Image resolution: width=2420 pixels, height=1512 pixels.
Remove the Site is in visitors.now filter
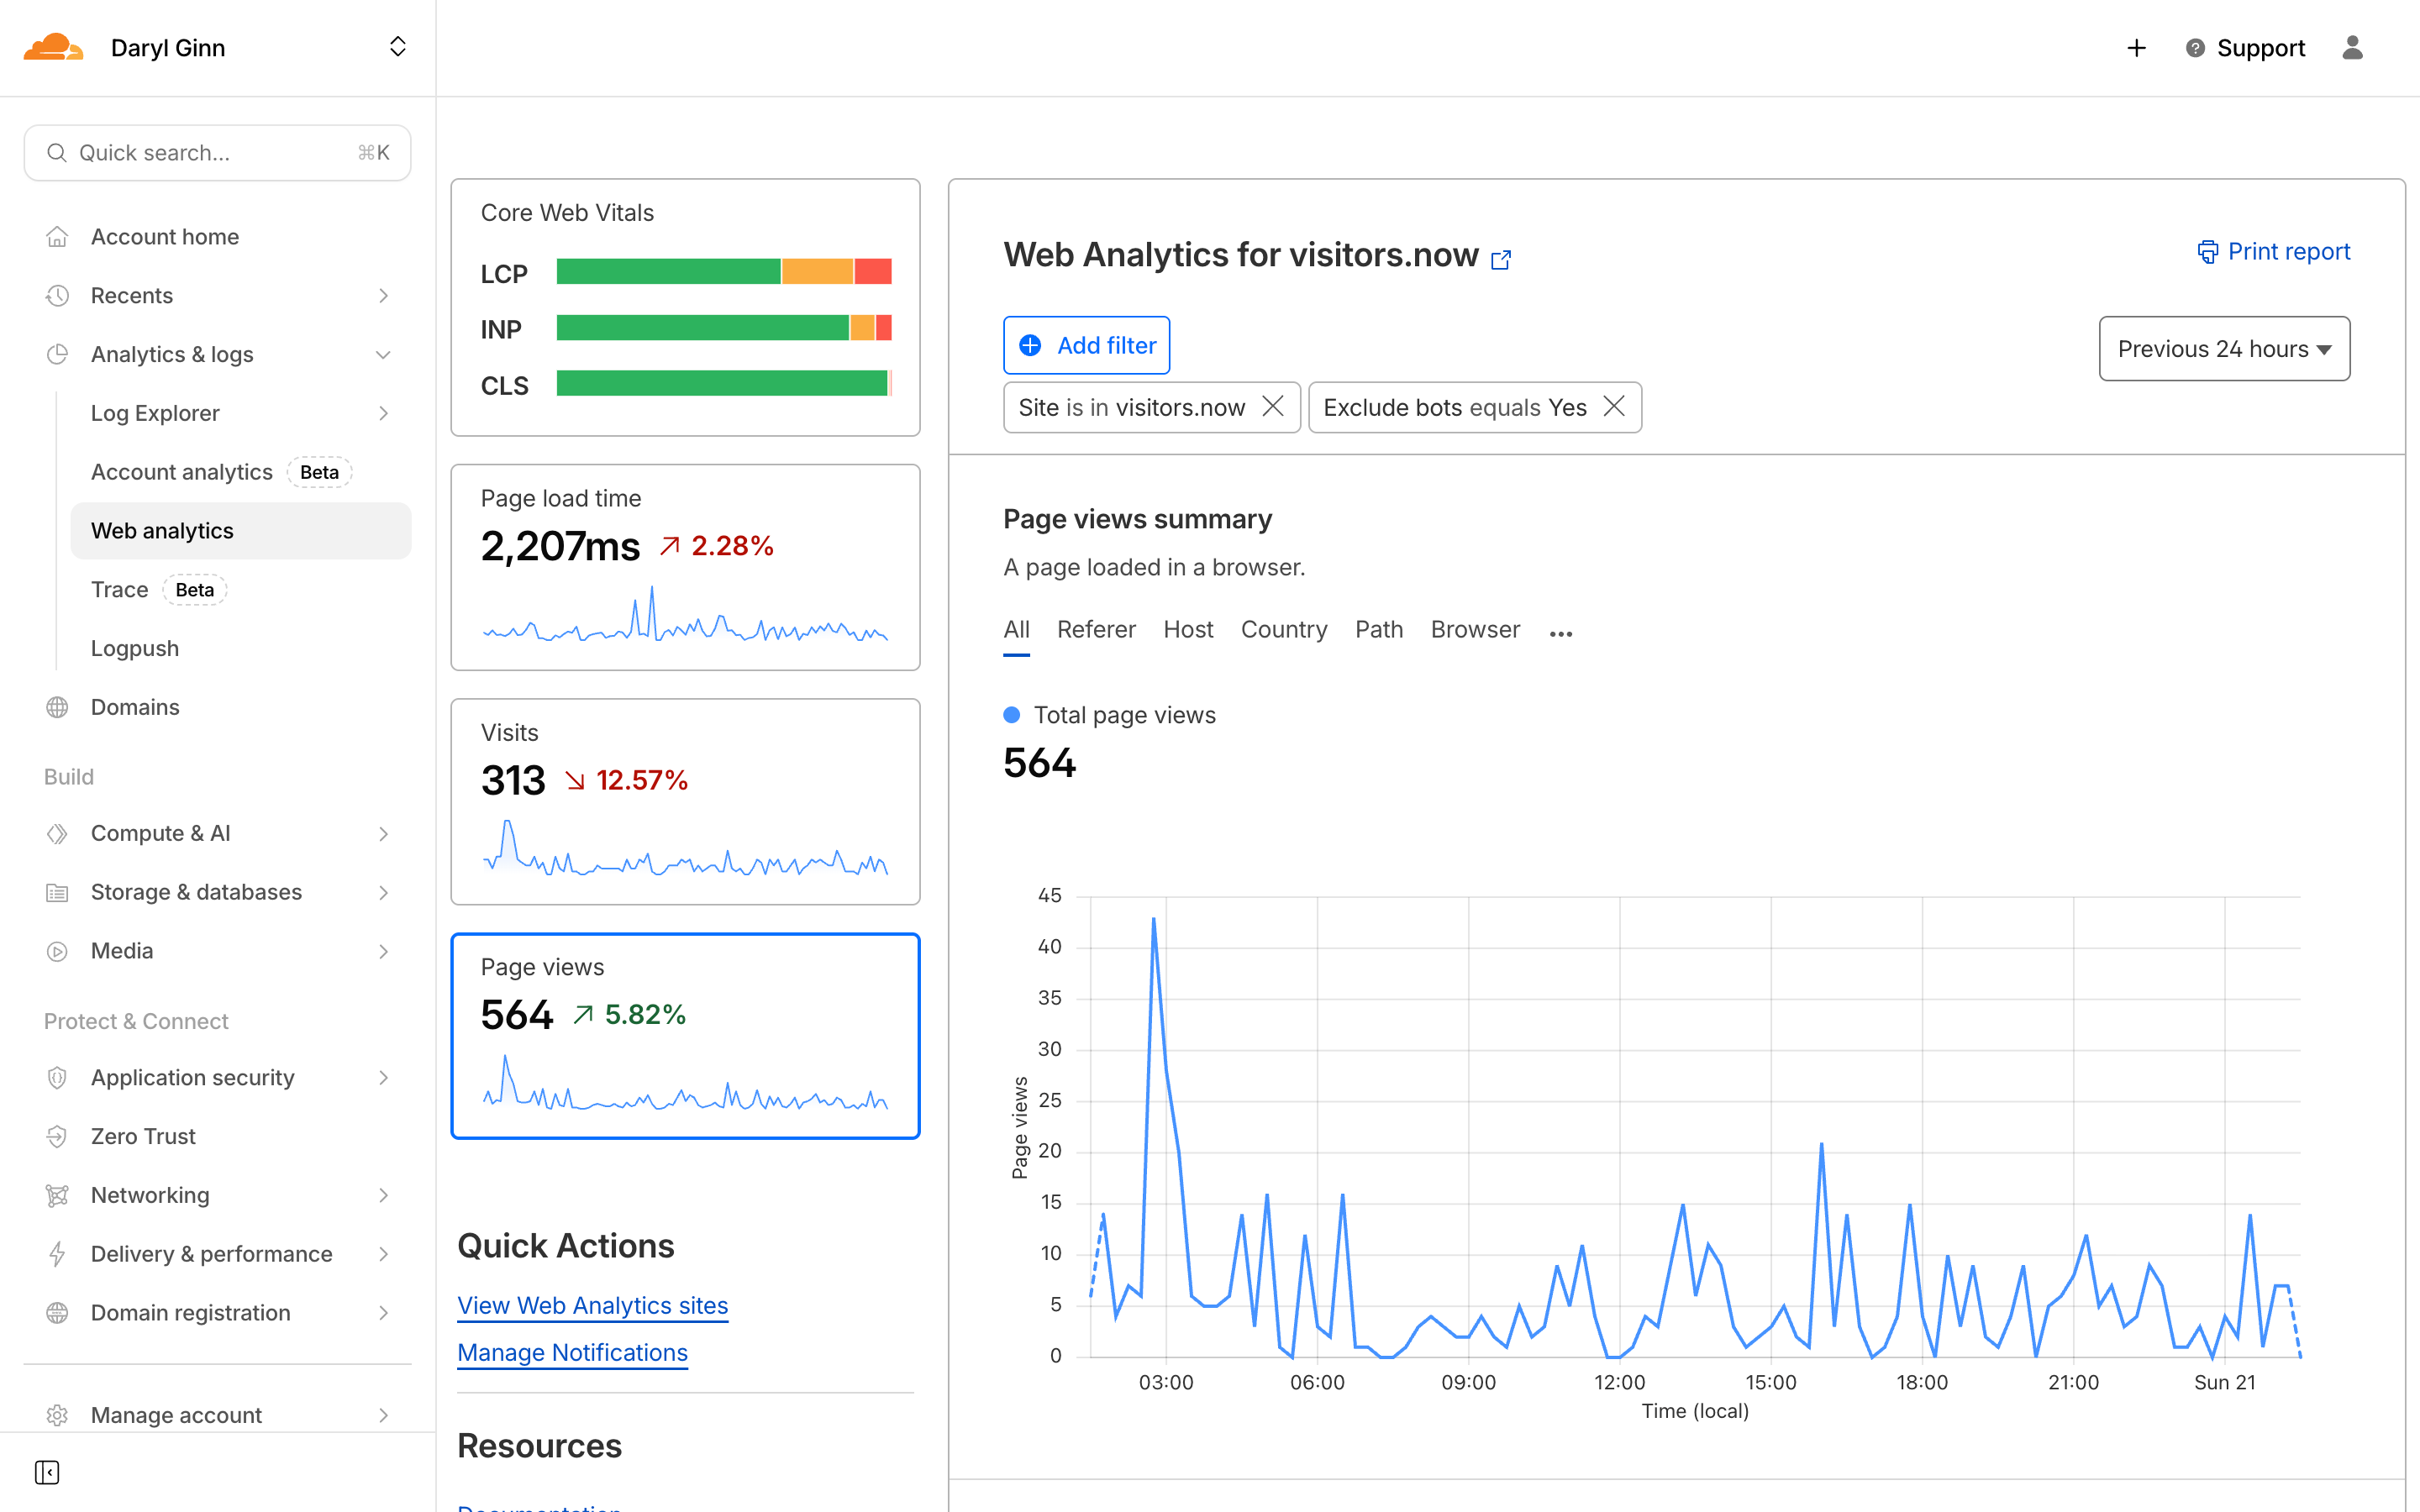tap(1273, 406)
